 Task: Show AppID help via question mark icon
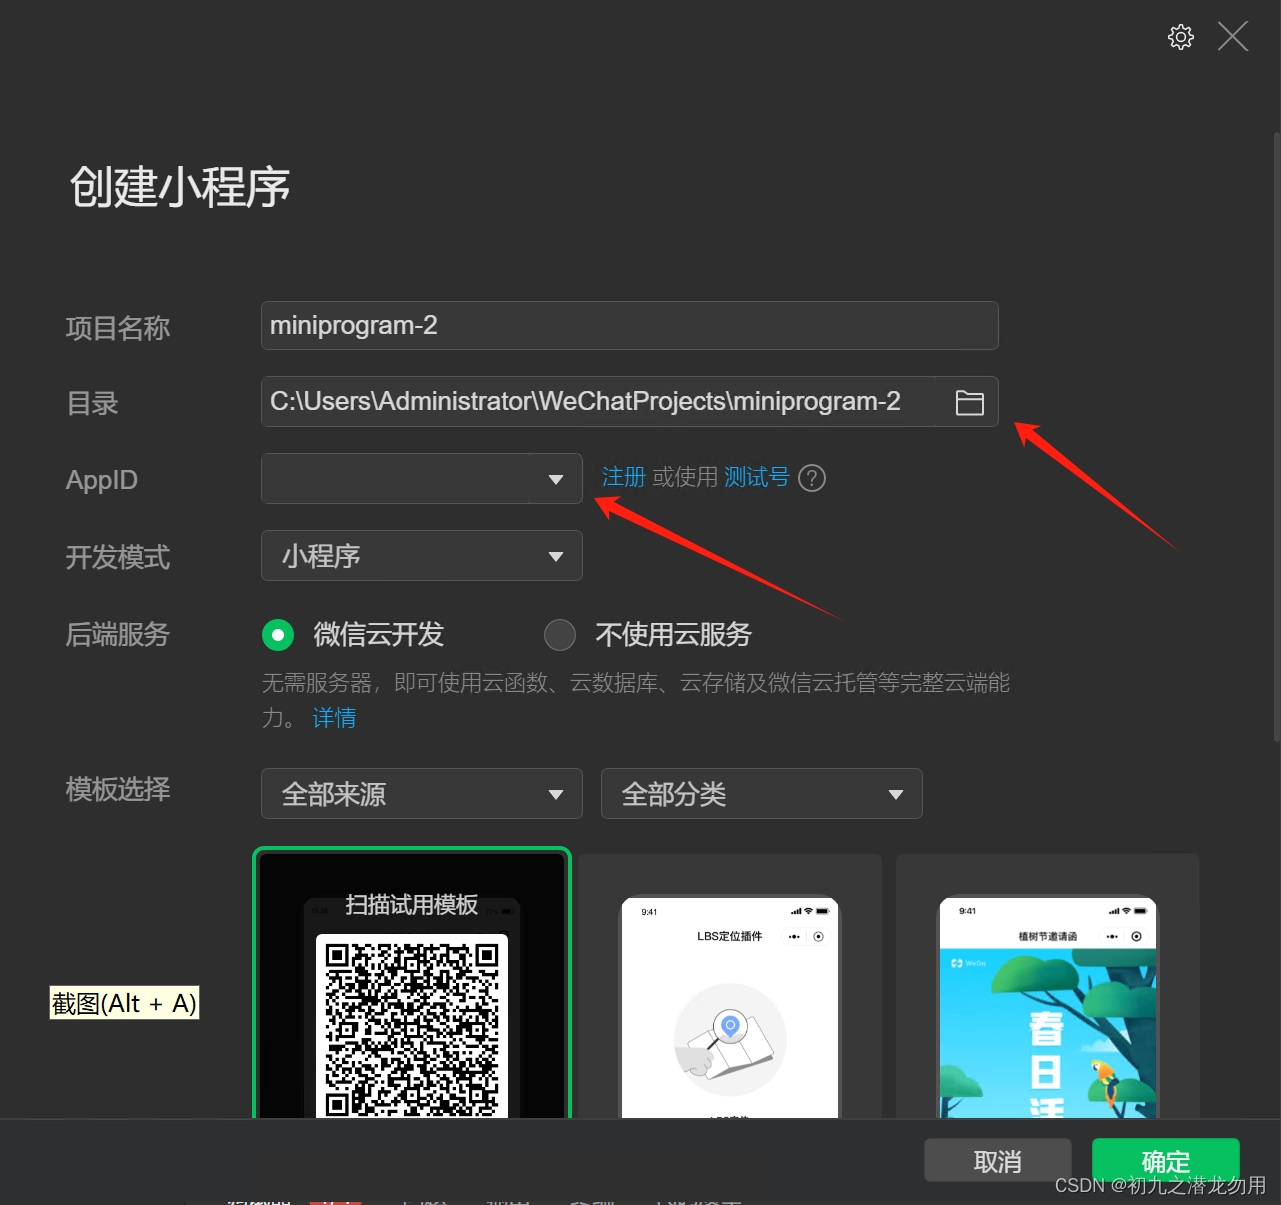coord(812,478)
